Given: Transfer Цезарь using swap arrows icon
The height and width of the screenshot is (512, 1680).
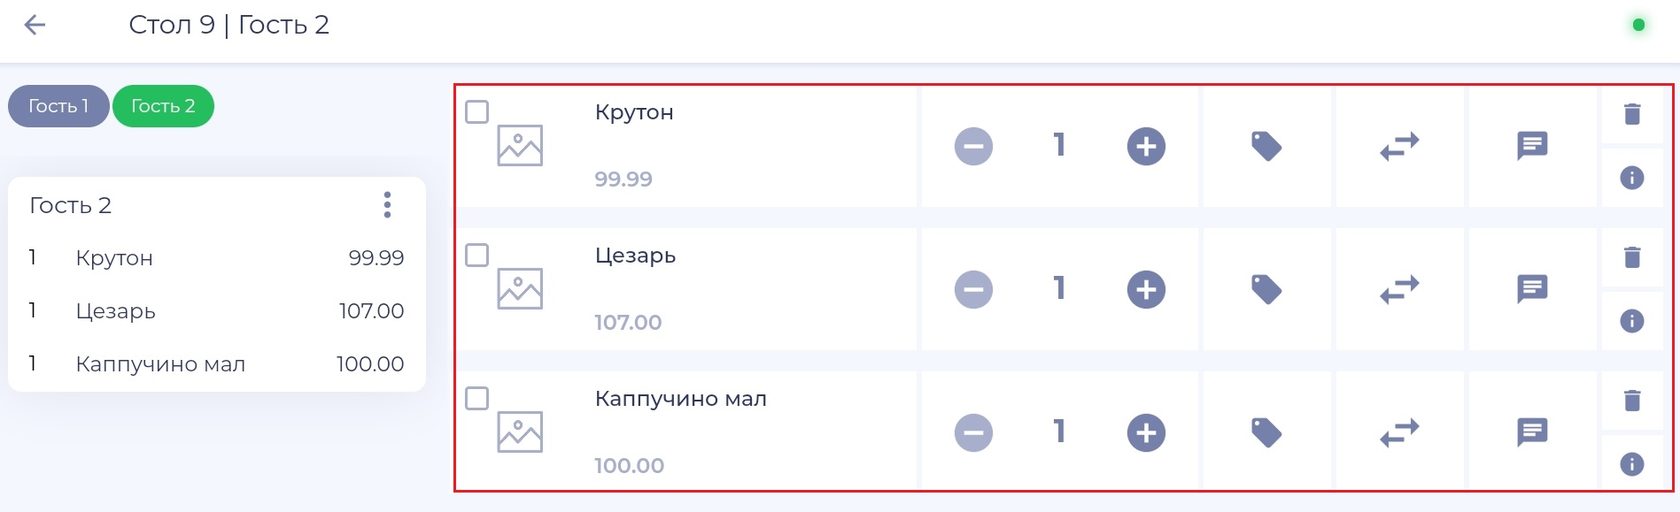Looking at the screenshot, I should click(1399, 289).
